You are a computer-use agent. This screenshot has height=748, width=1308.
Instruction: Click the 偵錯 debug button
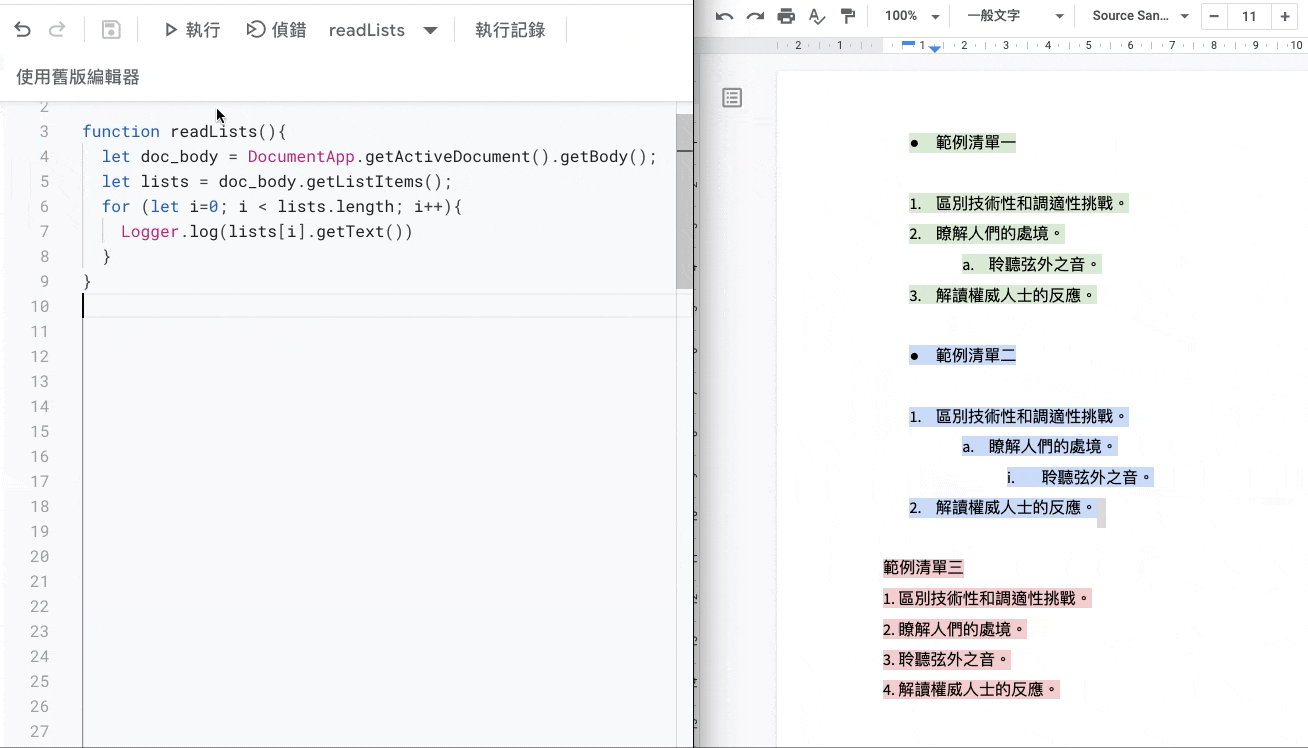[x=277, y=30]
